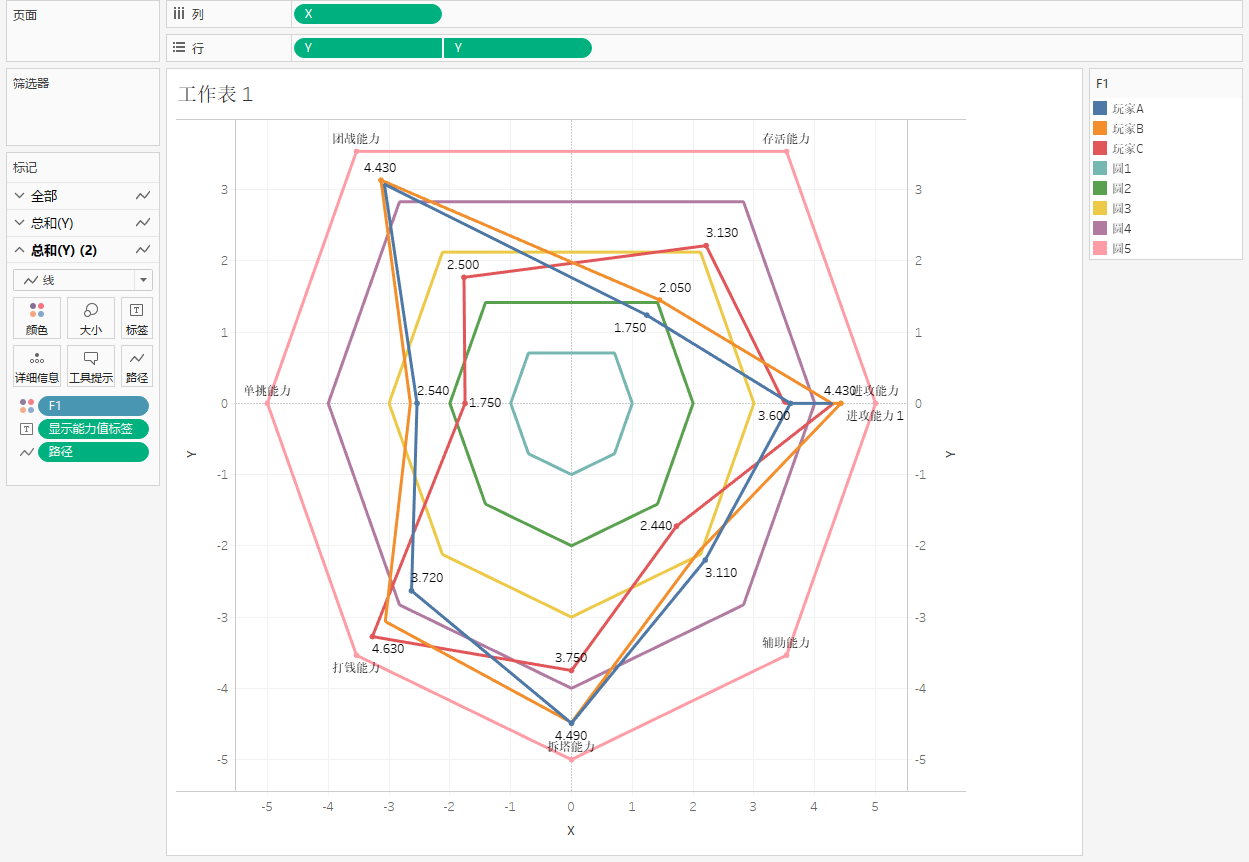The image size is (1249, 862).
Task: Open the mark type dropdown showing 线
Action: pyautogui.click(x=83, y=280)
